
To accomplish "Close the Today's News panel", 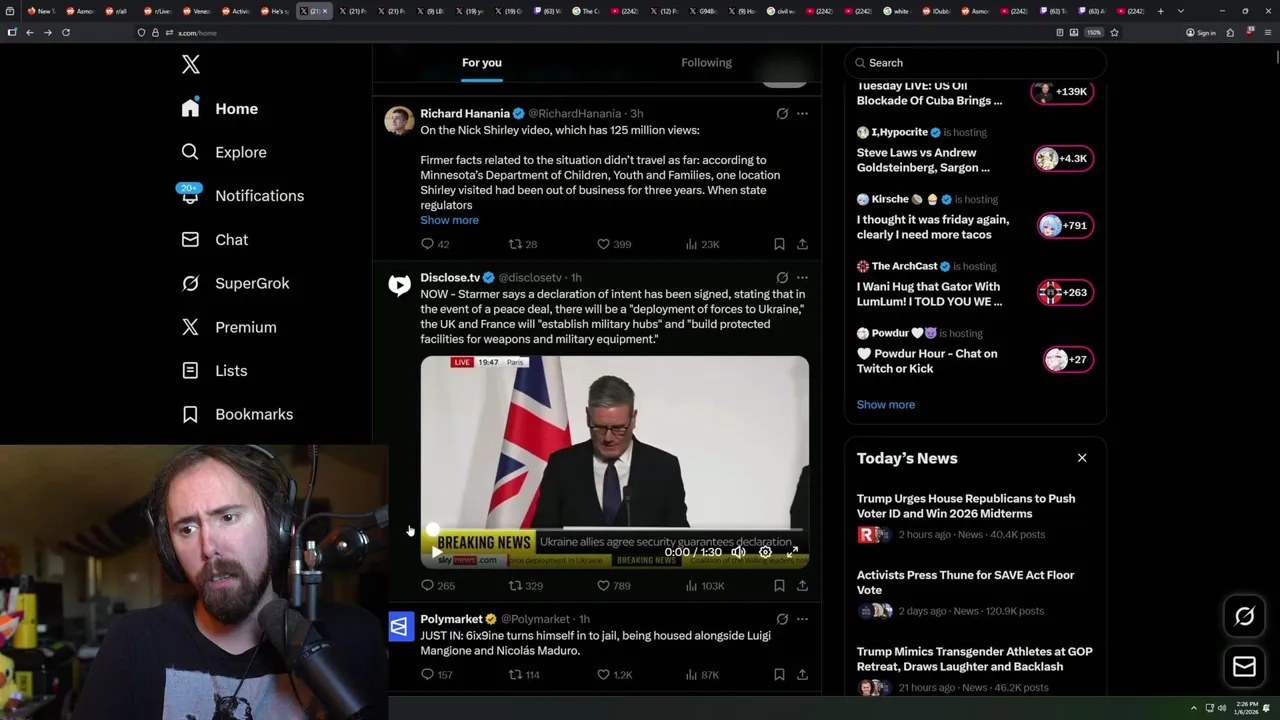I will click(x=1082, y=458).
